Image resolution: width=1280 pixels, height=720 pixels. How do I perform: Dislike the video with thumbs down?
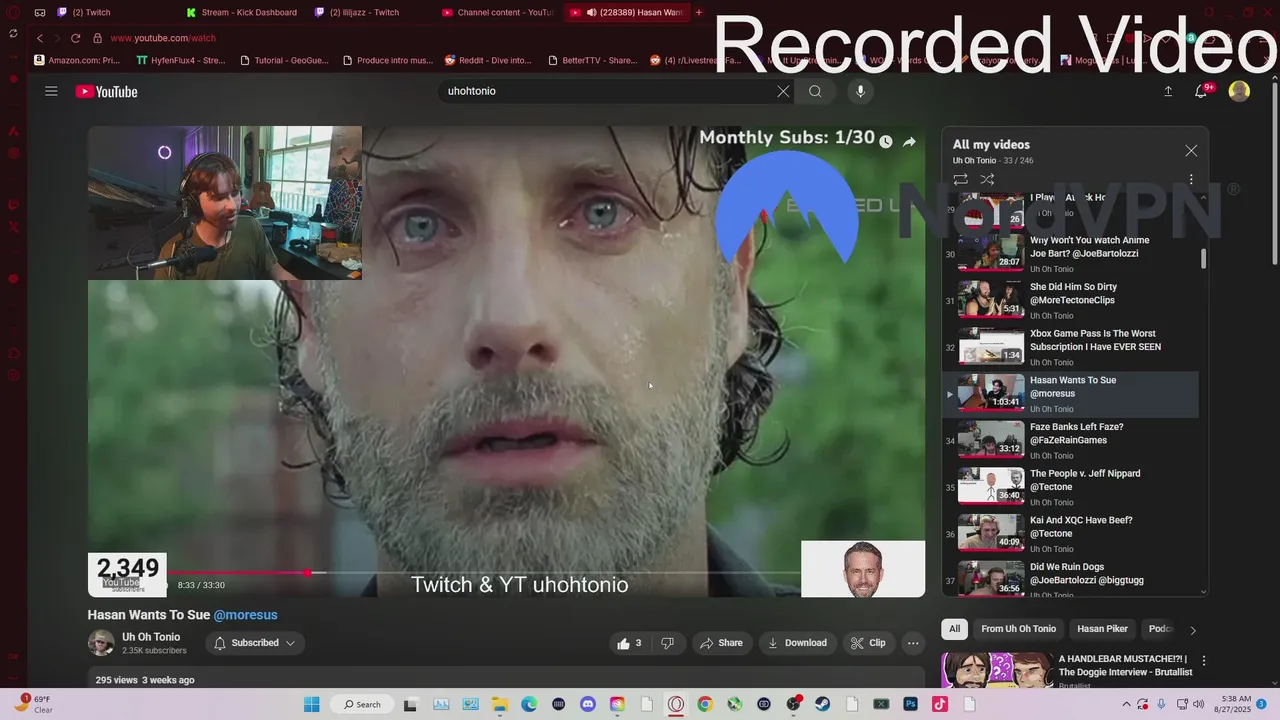point(667,643)
